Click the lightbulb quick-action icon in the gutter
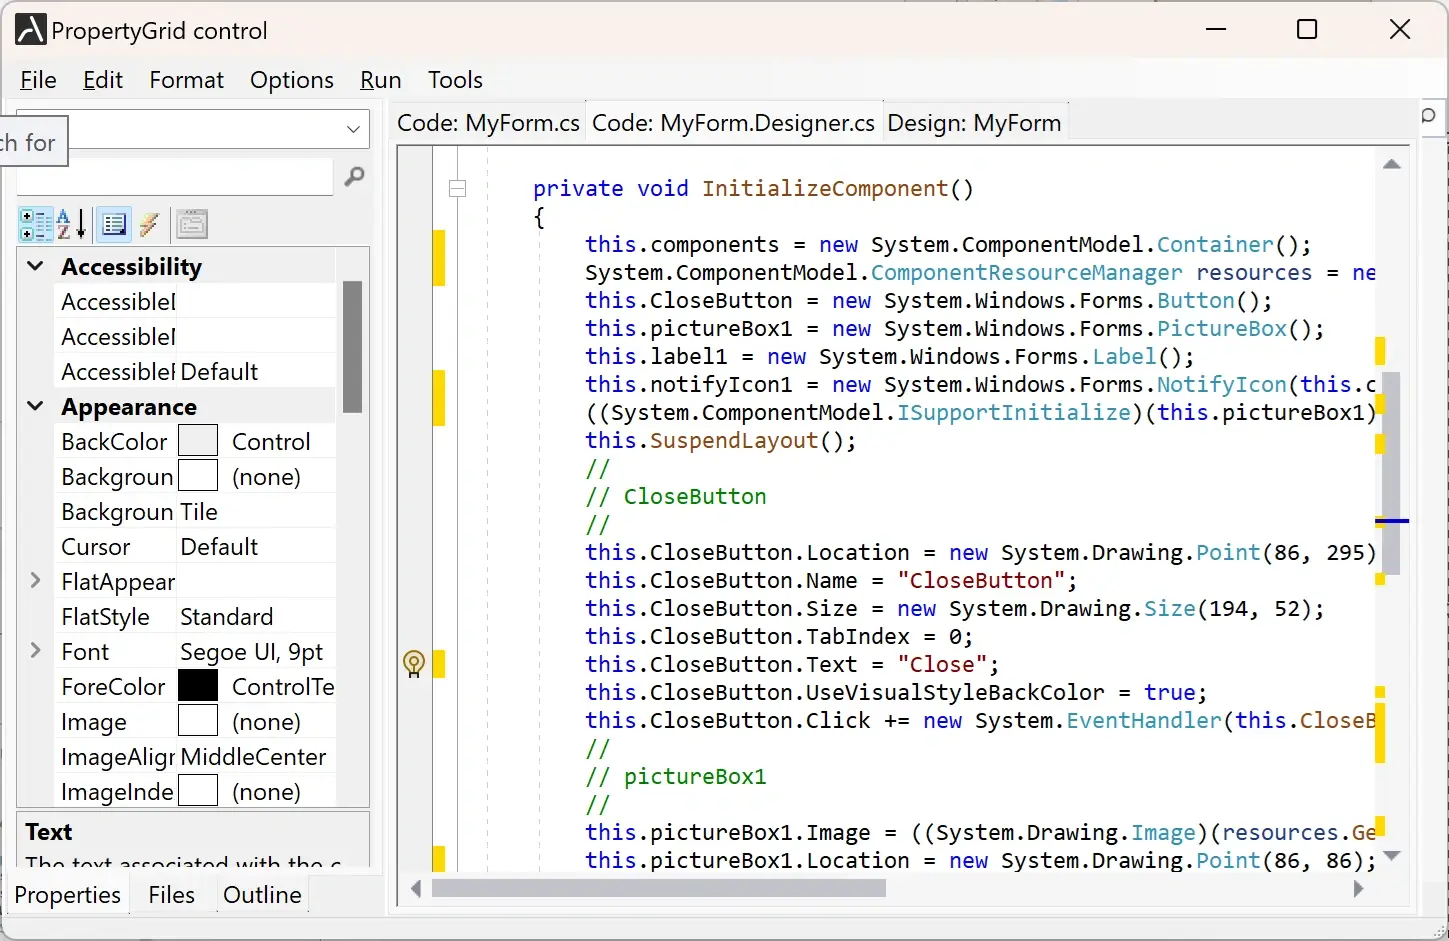Screen dimensions: 1449x941 point(413,664)
